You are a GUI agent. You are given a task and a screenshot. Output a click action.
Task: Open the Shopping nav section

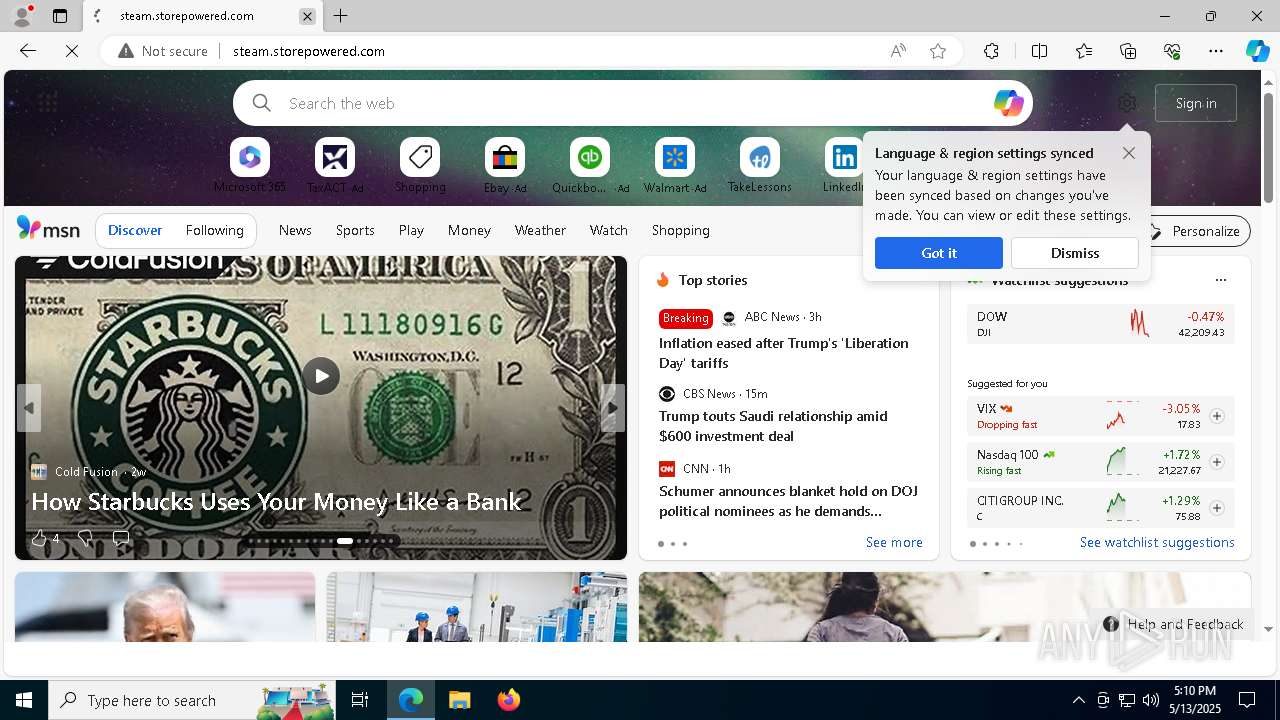(x=681, y=230)
